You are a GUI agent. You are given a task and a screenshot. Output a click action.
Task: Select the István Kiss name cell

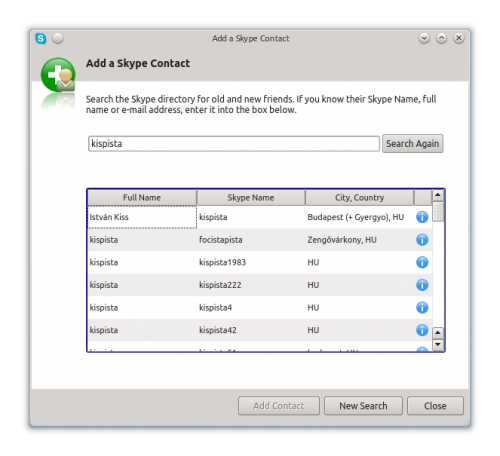(x=142, y=217)
